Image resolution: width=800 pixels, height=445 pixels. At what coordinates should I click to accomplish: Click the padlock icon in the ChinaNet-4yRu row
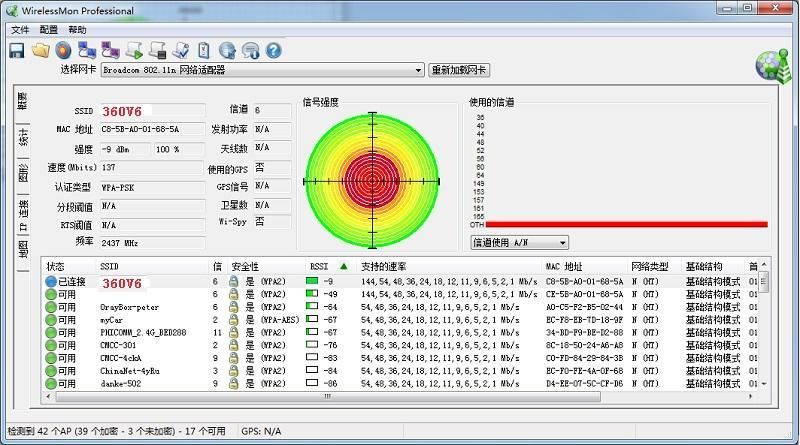click(233, 370)
